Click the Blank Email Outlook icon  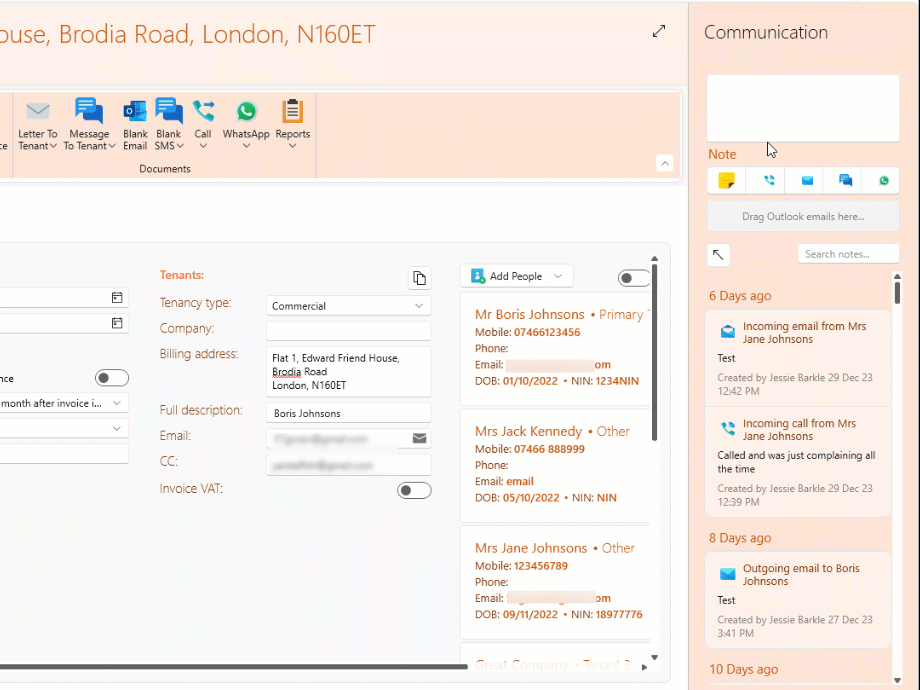pyautogui.click(x=135, y=124)
